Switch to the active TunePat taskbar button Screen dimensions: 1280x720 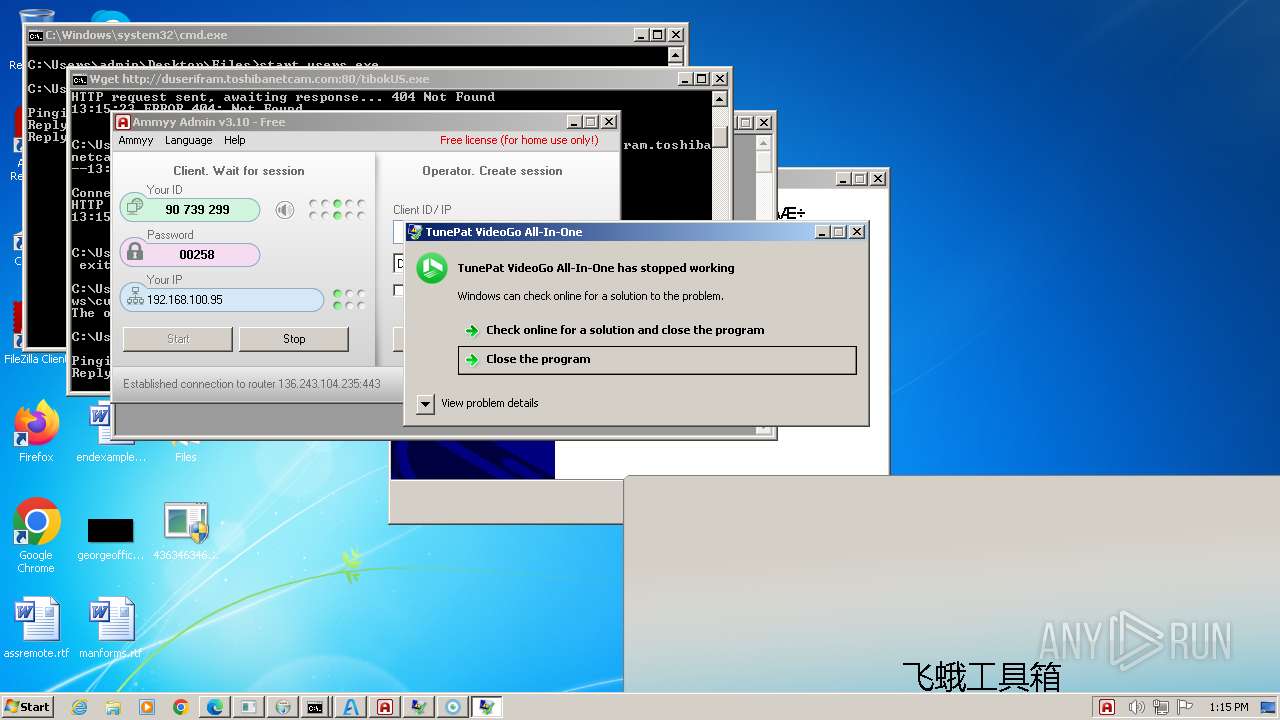(x=486, y=707)
